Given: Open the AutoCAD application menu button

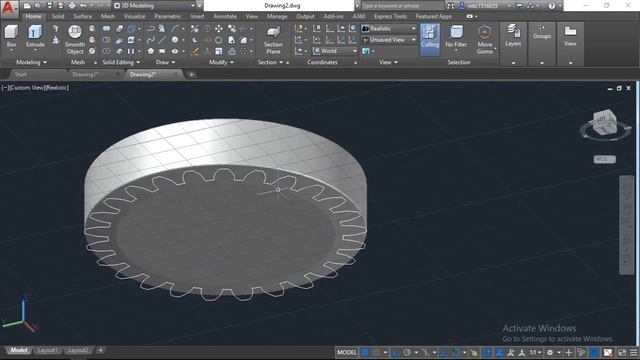Looking at the screenshot, I should (x=9, y=8).
